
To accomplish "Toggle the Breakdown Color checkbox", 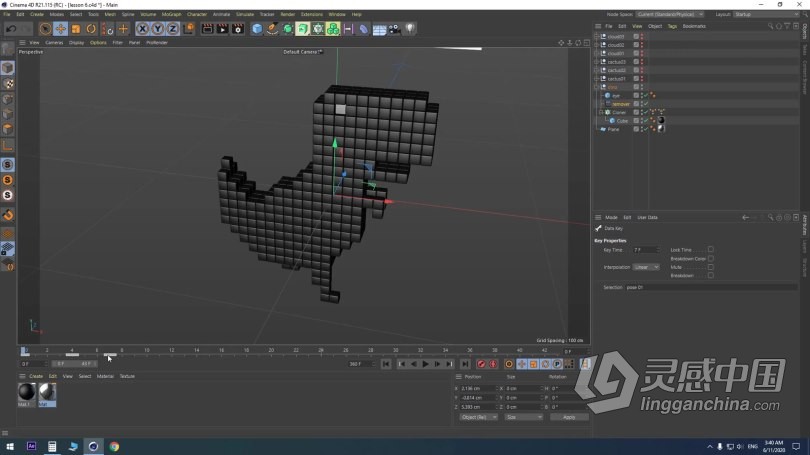I will pyautogui.click(x=711, y=259).
